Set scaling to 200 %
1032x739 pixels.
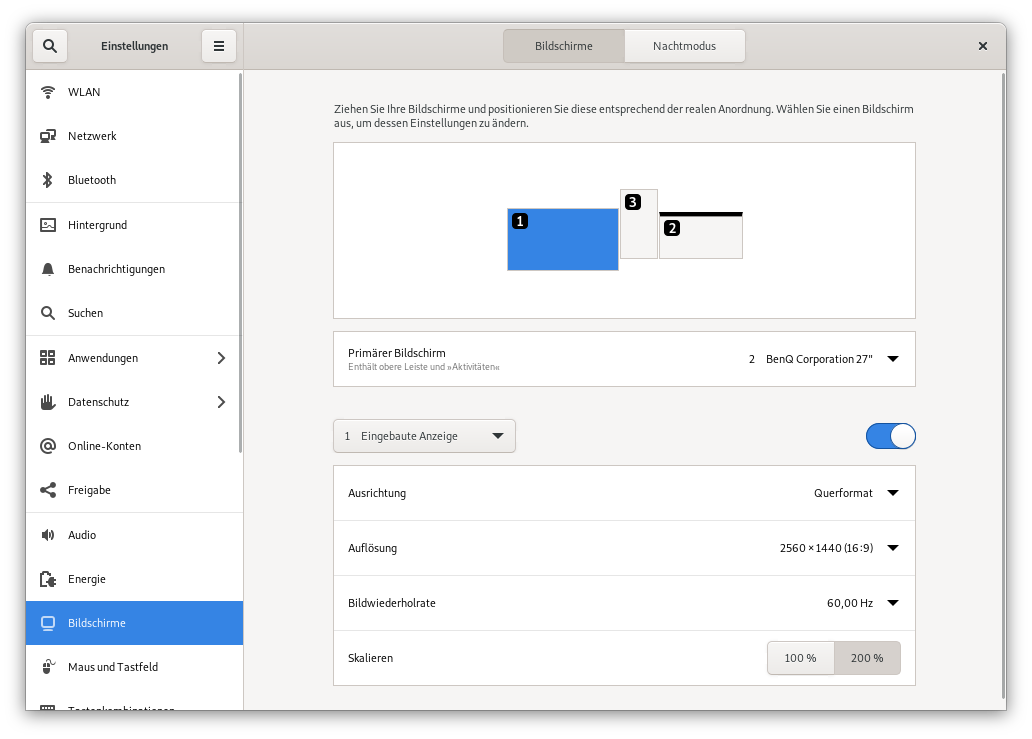[x=867, y=658]
